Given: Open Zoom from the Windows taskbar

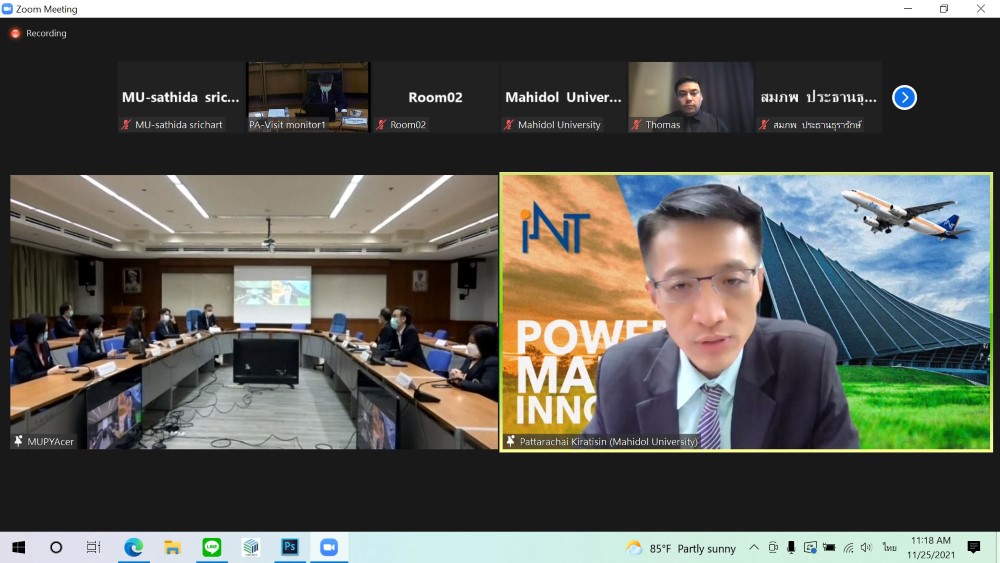Looking at the screenshot, I should pos(328,547).
